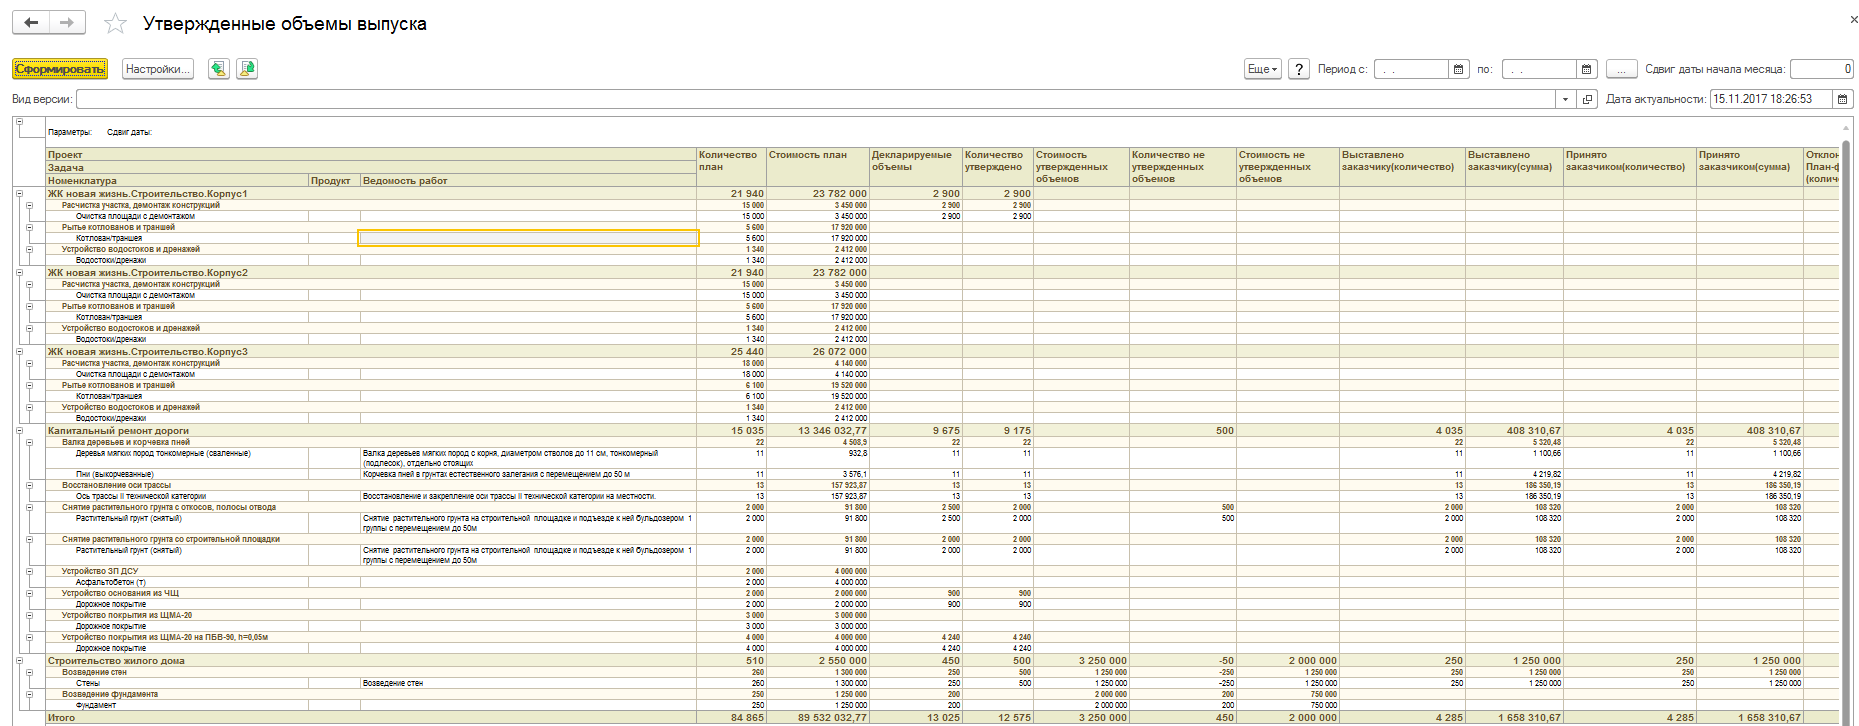1859x726 pixels.
Task: Click the Период с date input field
Action: [1411, 69]
